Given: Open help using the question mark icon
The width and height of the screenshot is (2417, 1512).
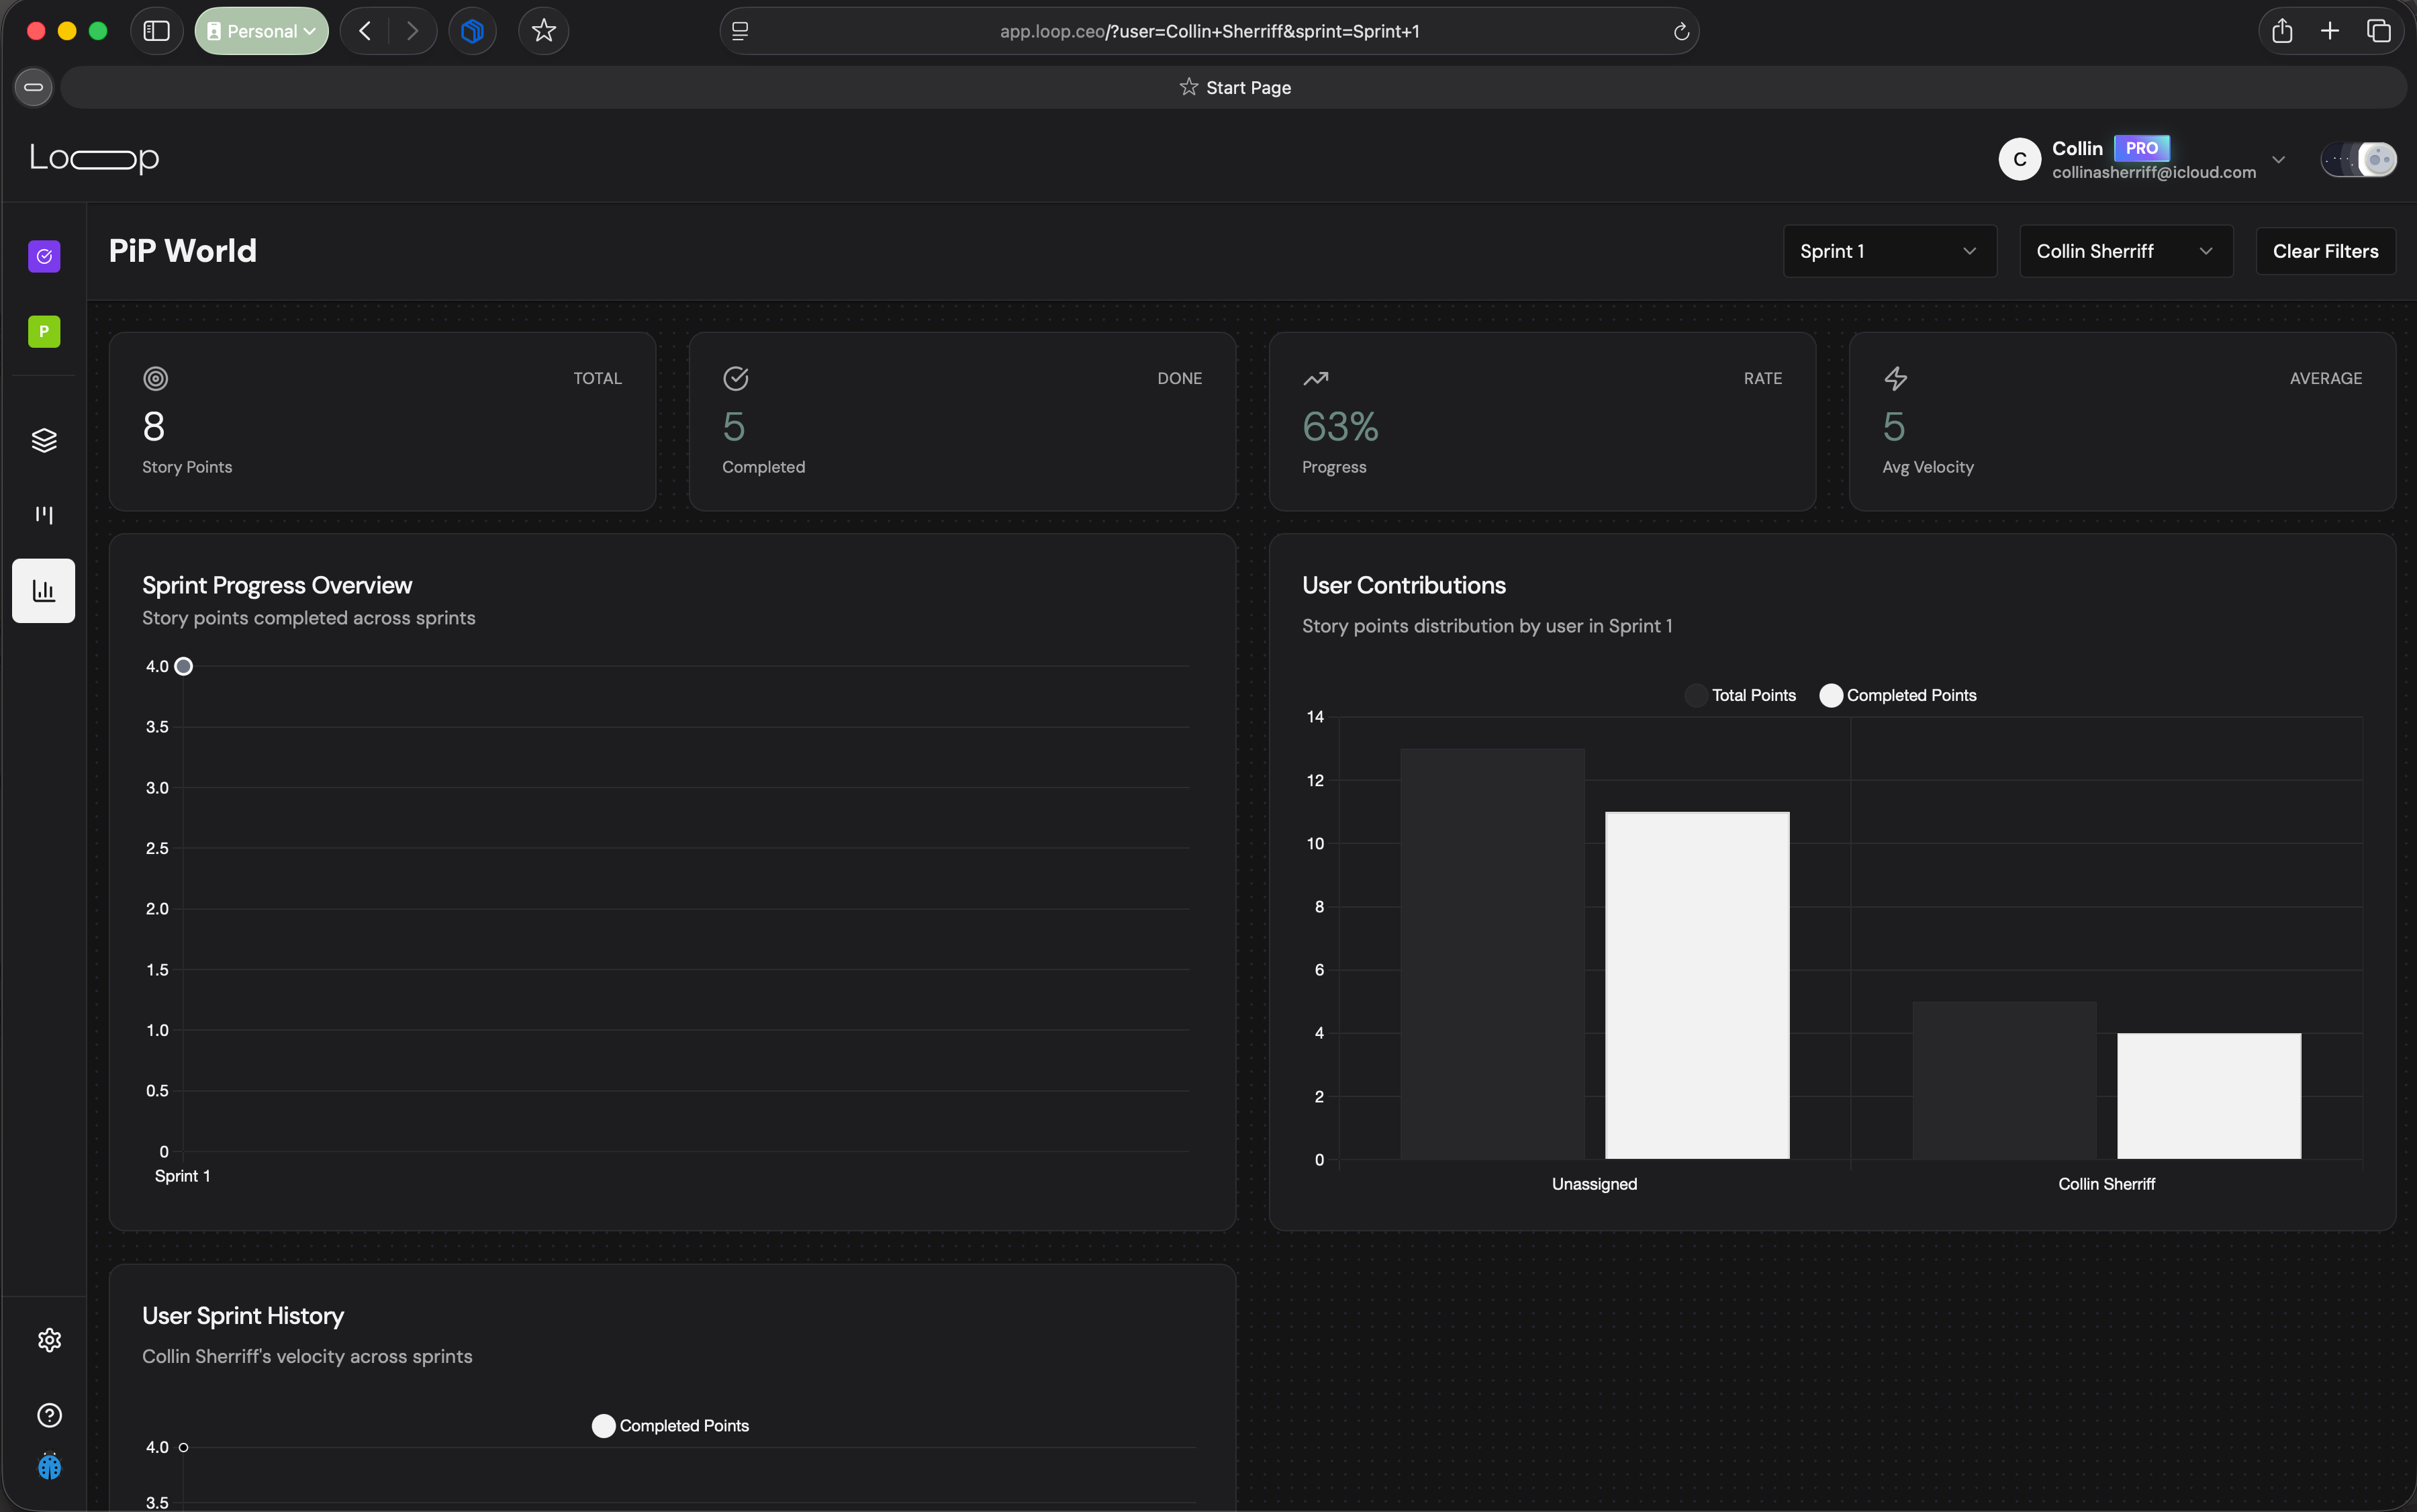Looking at the screenshot, I should click(48, 1415).
